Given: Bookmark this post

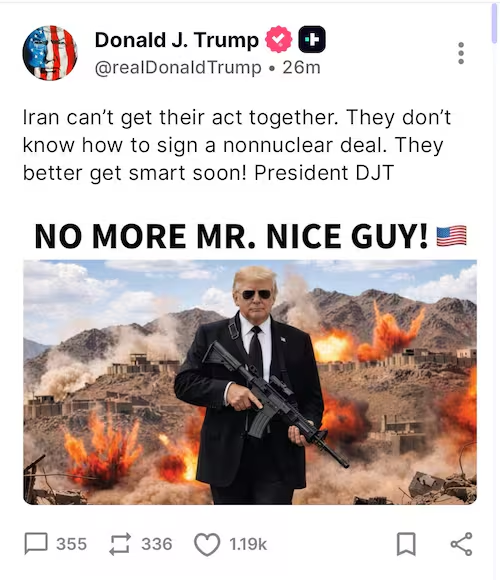Looking at the screenshot, I should tap(406, 544).
